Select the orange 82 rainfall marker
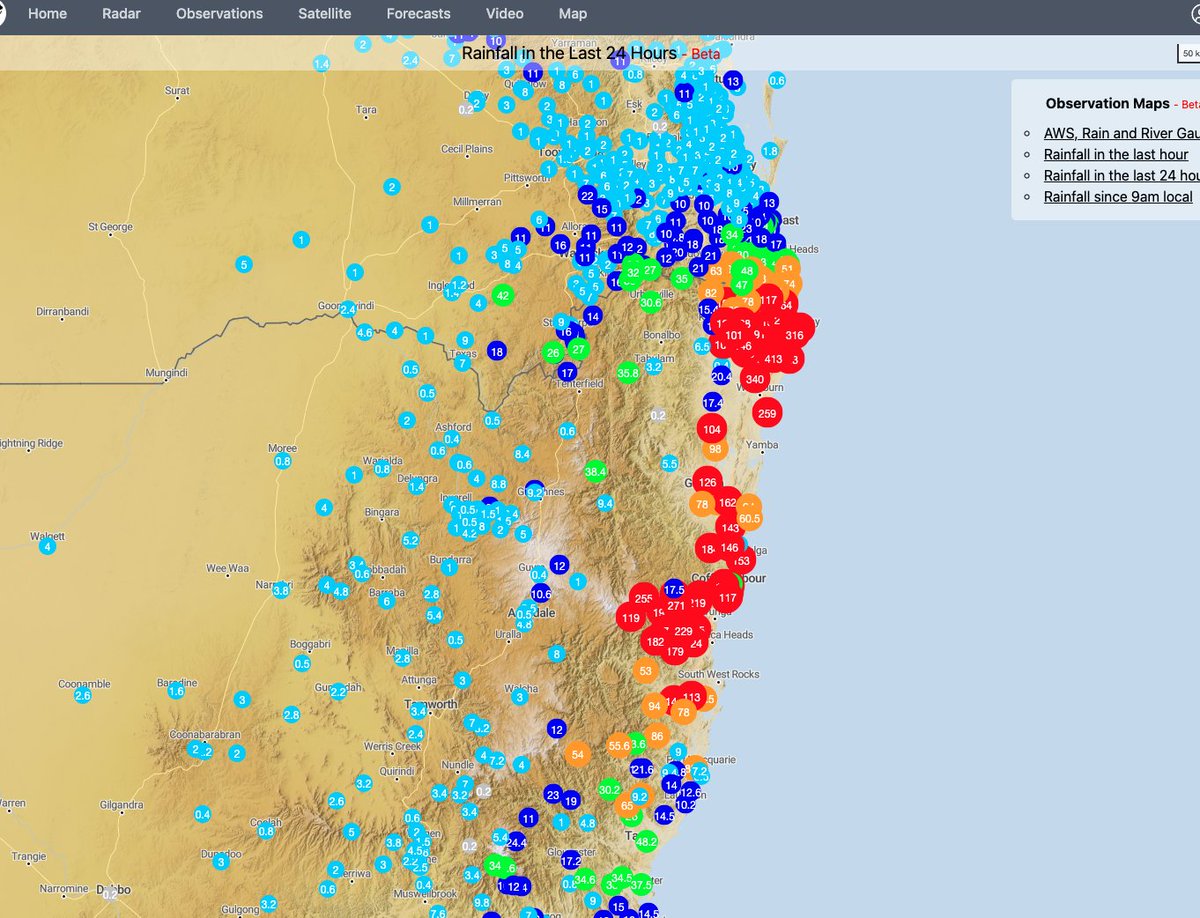Viewport: 1200px width, 918px height. click(712, 293)
